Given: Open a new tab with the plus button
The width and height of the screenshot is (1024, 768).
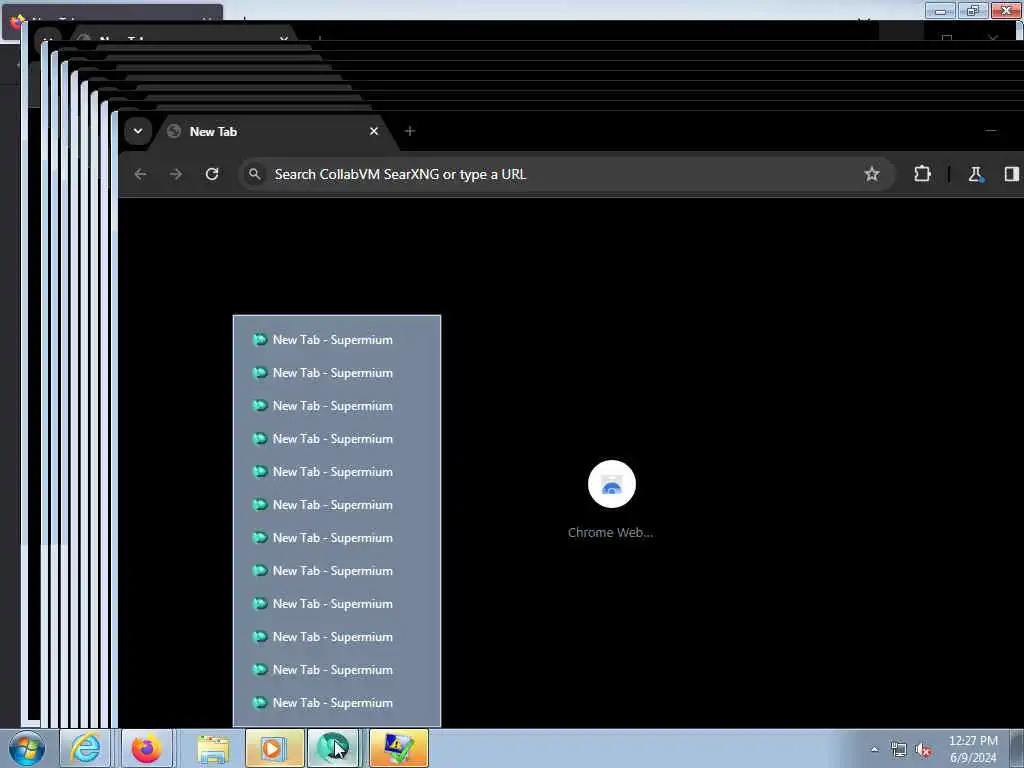Looking at the screenshot, I should [x=409, y=131].
